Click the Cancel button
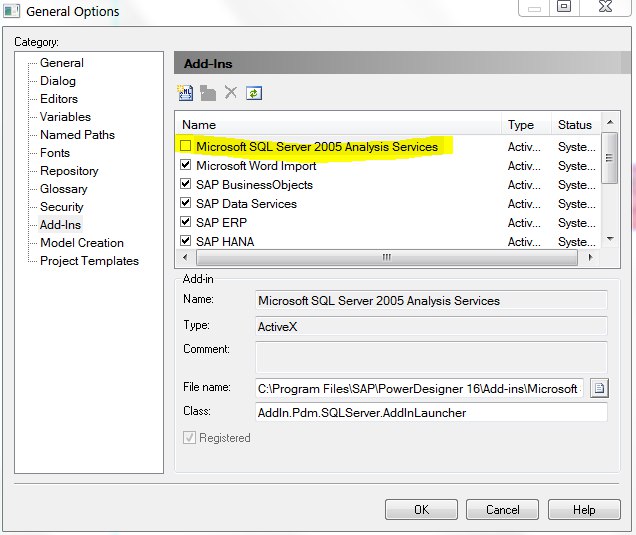Image resolution: width=636 pixels, height=535 pixels. pyautogui.click(x=503, y=509)
